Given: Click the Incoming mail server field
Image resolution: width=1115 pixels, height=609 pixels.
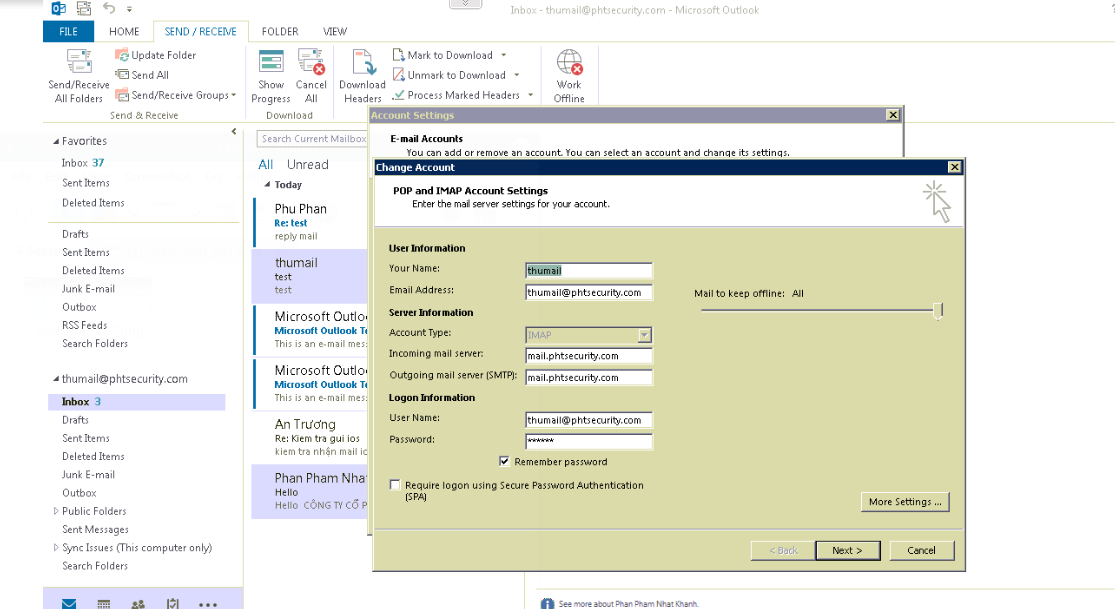Looking at the screenshot, I should [589, 356].
